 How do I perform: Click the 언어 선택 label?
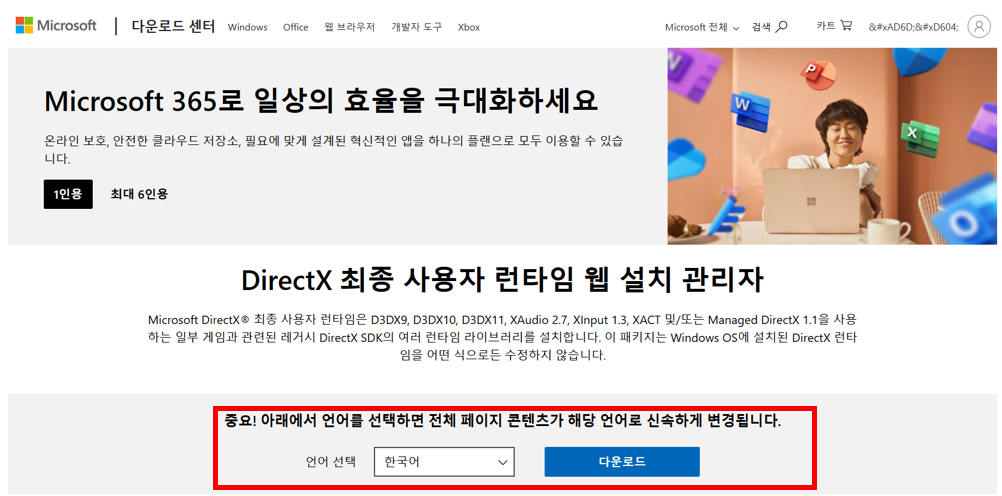[331, 462]
